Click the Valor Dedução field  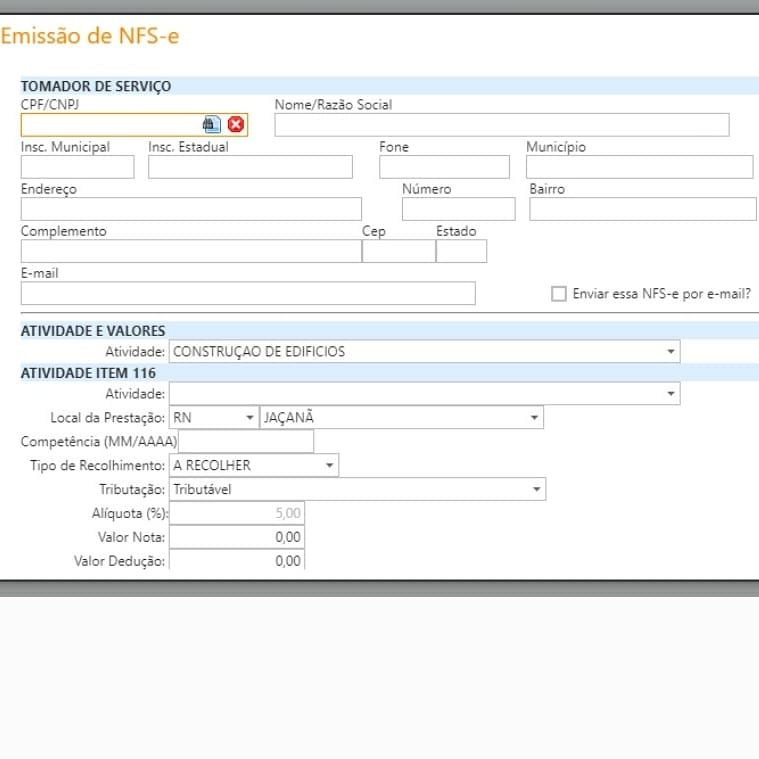coord(237,560)
